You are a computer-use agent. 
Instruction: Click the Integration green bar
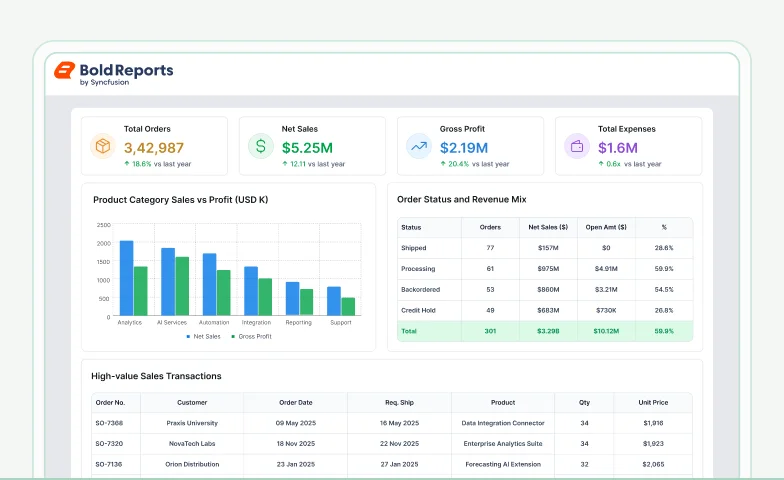pyautogui.click(x=265, y=297)
